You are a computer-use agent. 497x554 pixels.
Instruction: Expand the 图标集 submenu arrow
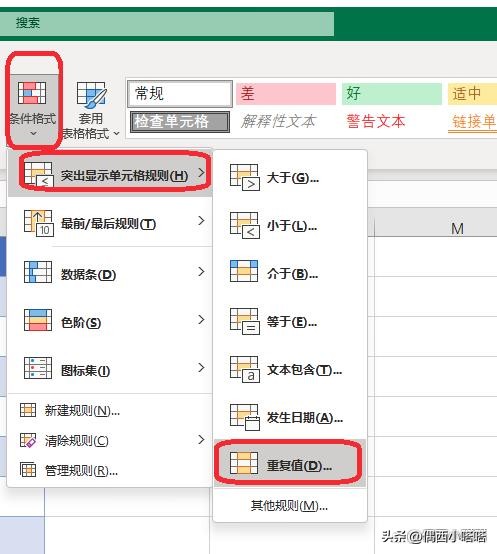(201, 368)
